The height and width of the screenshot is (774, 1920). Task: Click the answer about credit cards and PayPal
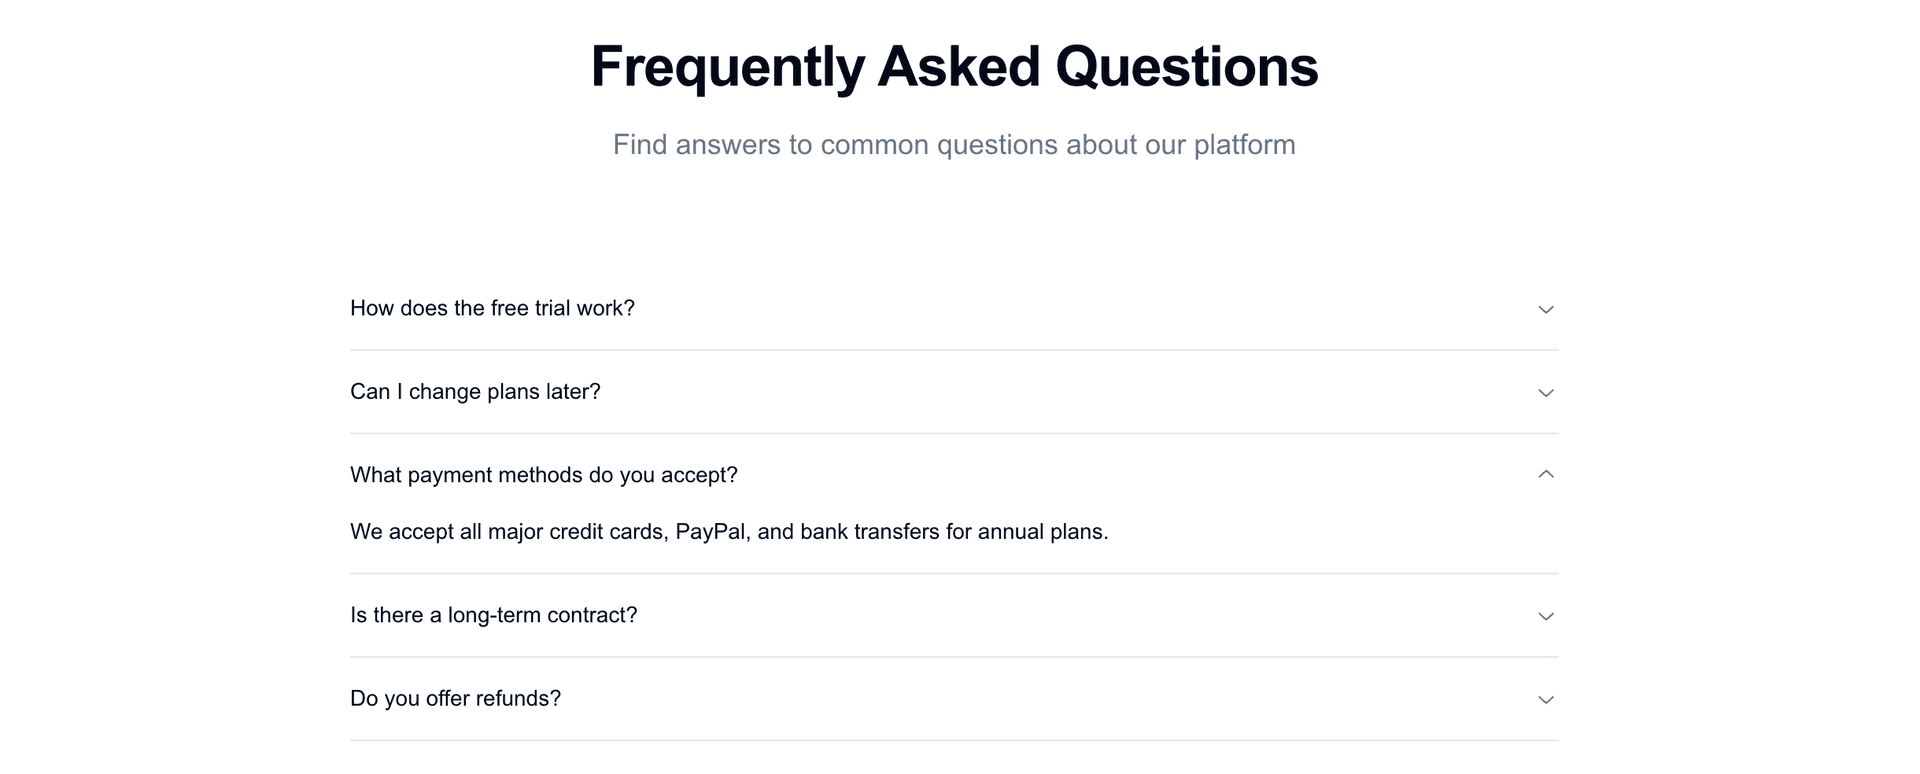click(729, 532)
